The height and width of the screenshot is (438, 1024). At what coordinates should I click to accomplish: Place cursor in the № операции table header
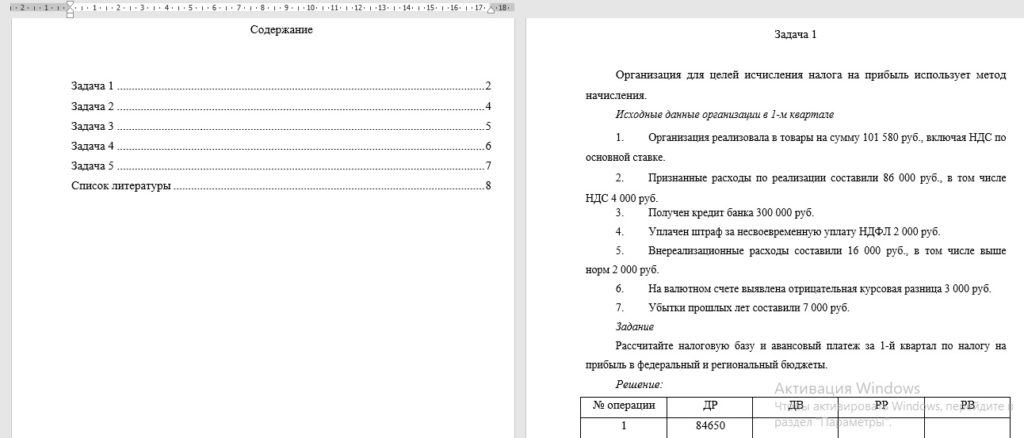pyautogui.click(x=624, y=405)
